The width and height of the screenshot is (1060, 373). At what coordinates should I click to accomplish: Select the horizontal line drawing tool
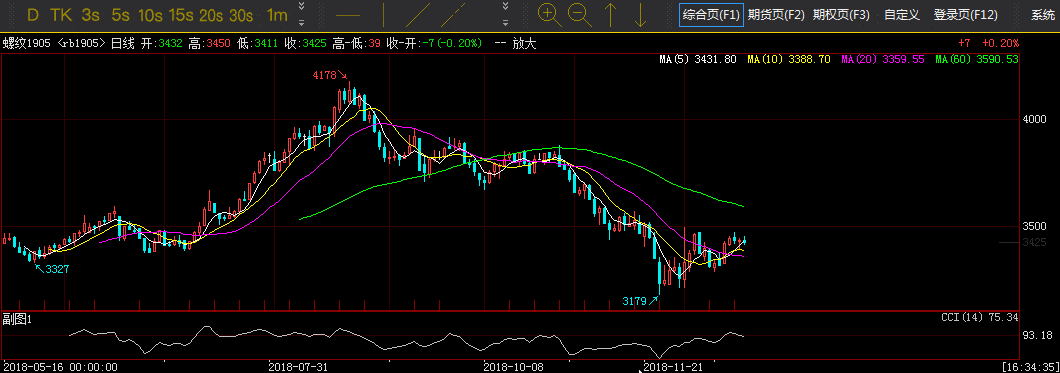pyautogui.click(x=348, y=15)
